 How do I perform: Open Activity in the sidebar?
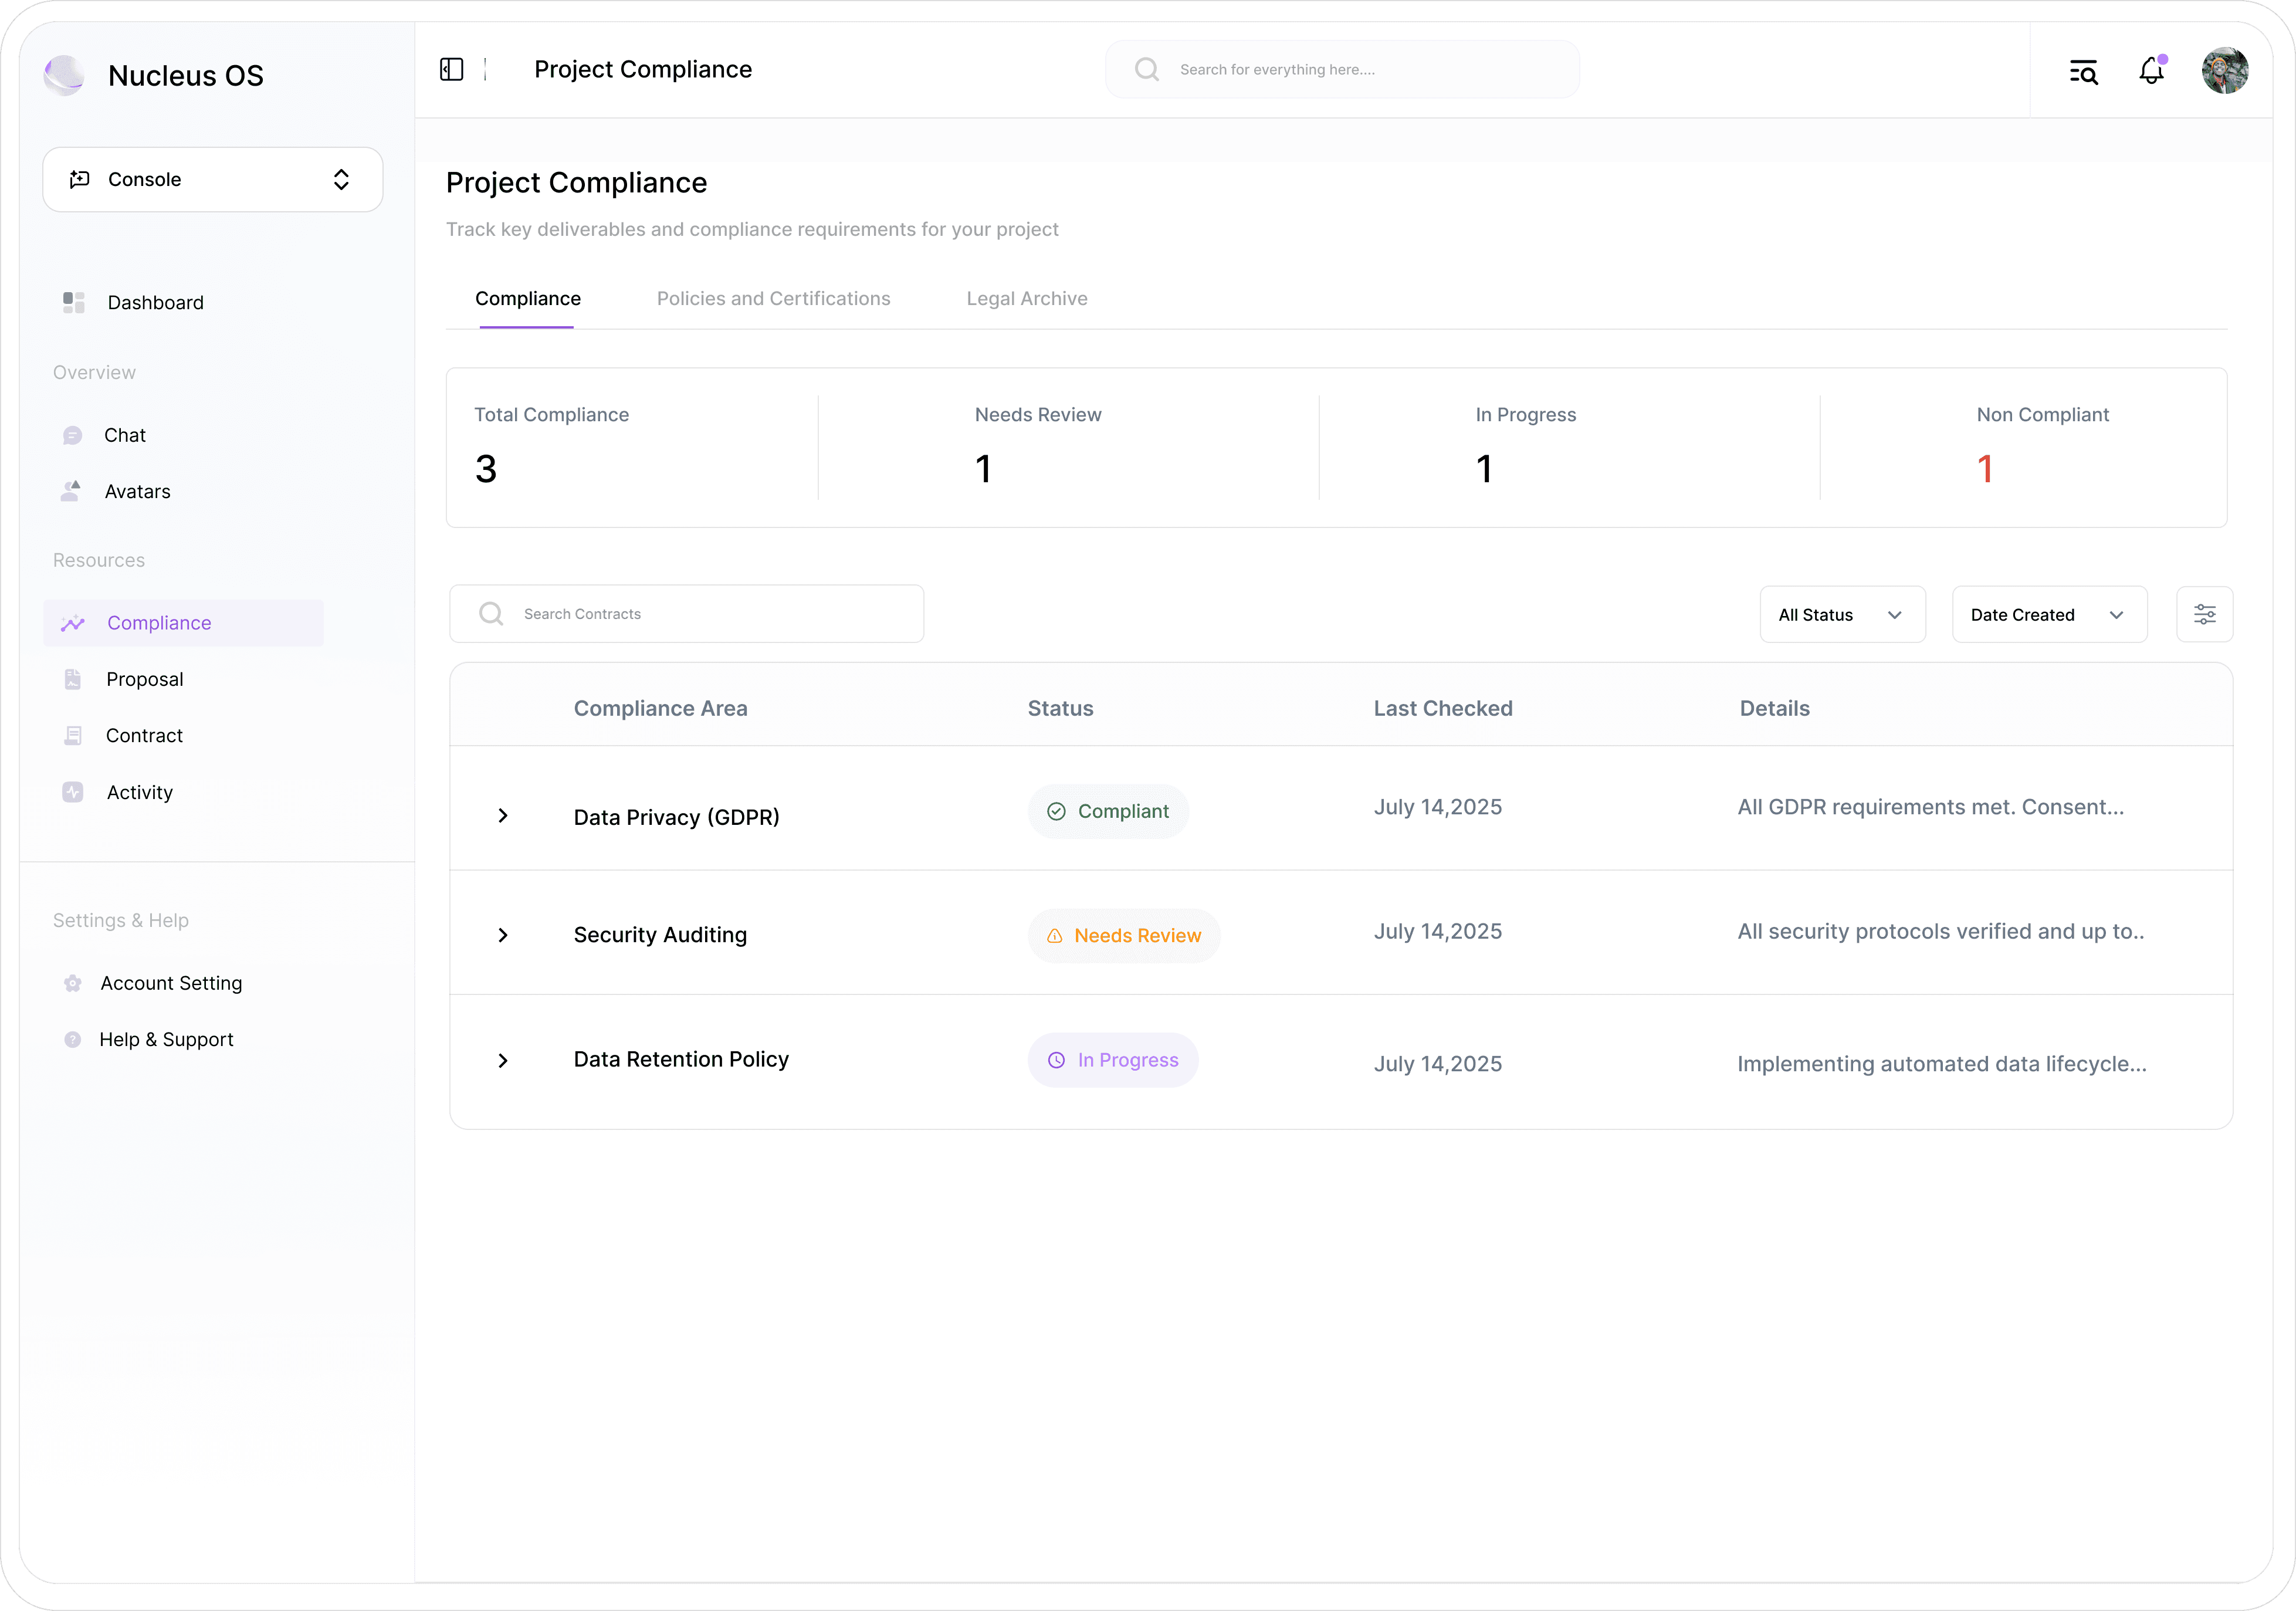(139, 792)
